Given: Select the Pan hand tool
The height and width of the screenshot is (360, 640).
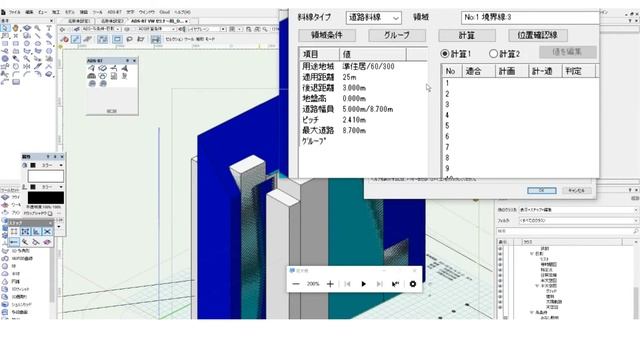Looking at the screenshot, I should coord(16,28).
